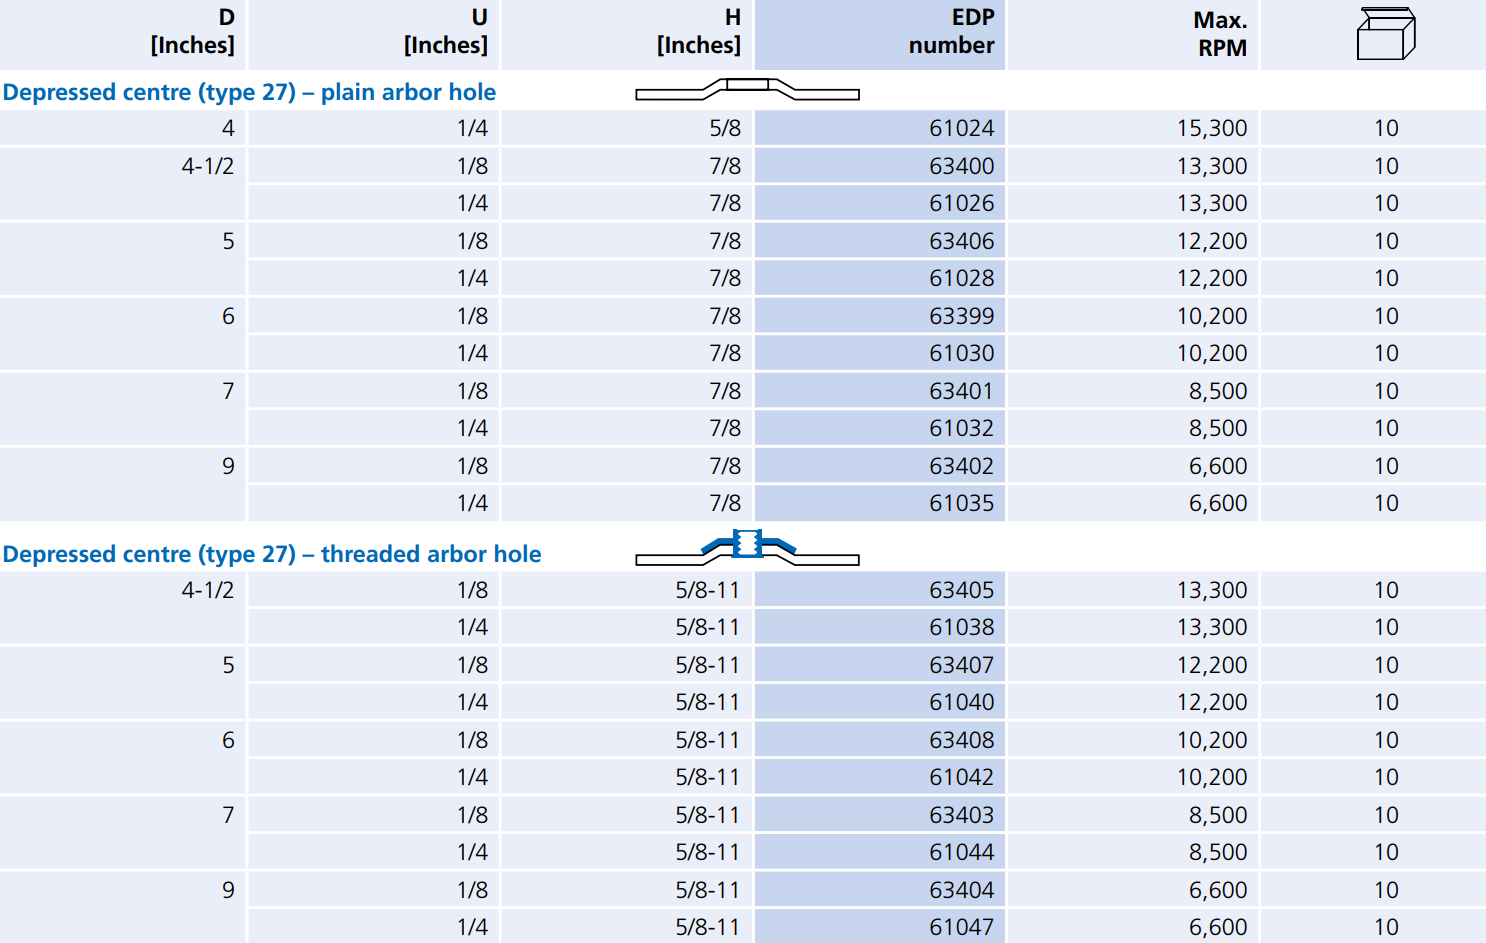Click the Max. RPM column header
Image resolution: width=1486 pixels, height=943 pixels.
(x=1219, y=34)
